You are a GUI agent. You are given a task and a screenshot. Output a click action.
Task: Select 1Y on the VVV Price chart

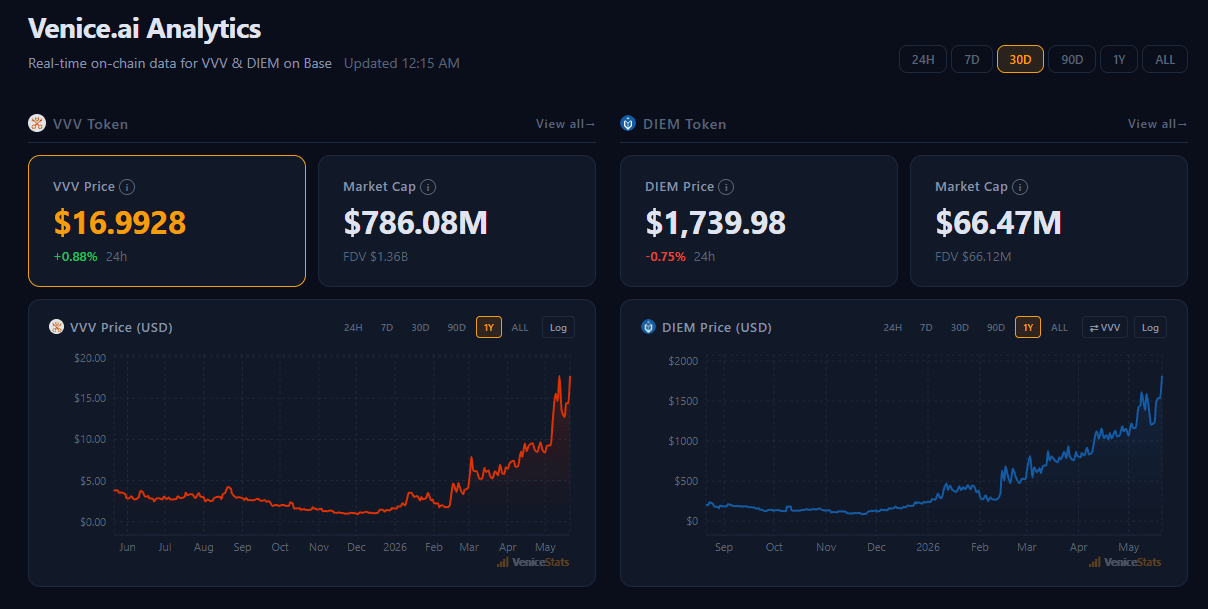click(x=489, y=327)
